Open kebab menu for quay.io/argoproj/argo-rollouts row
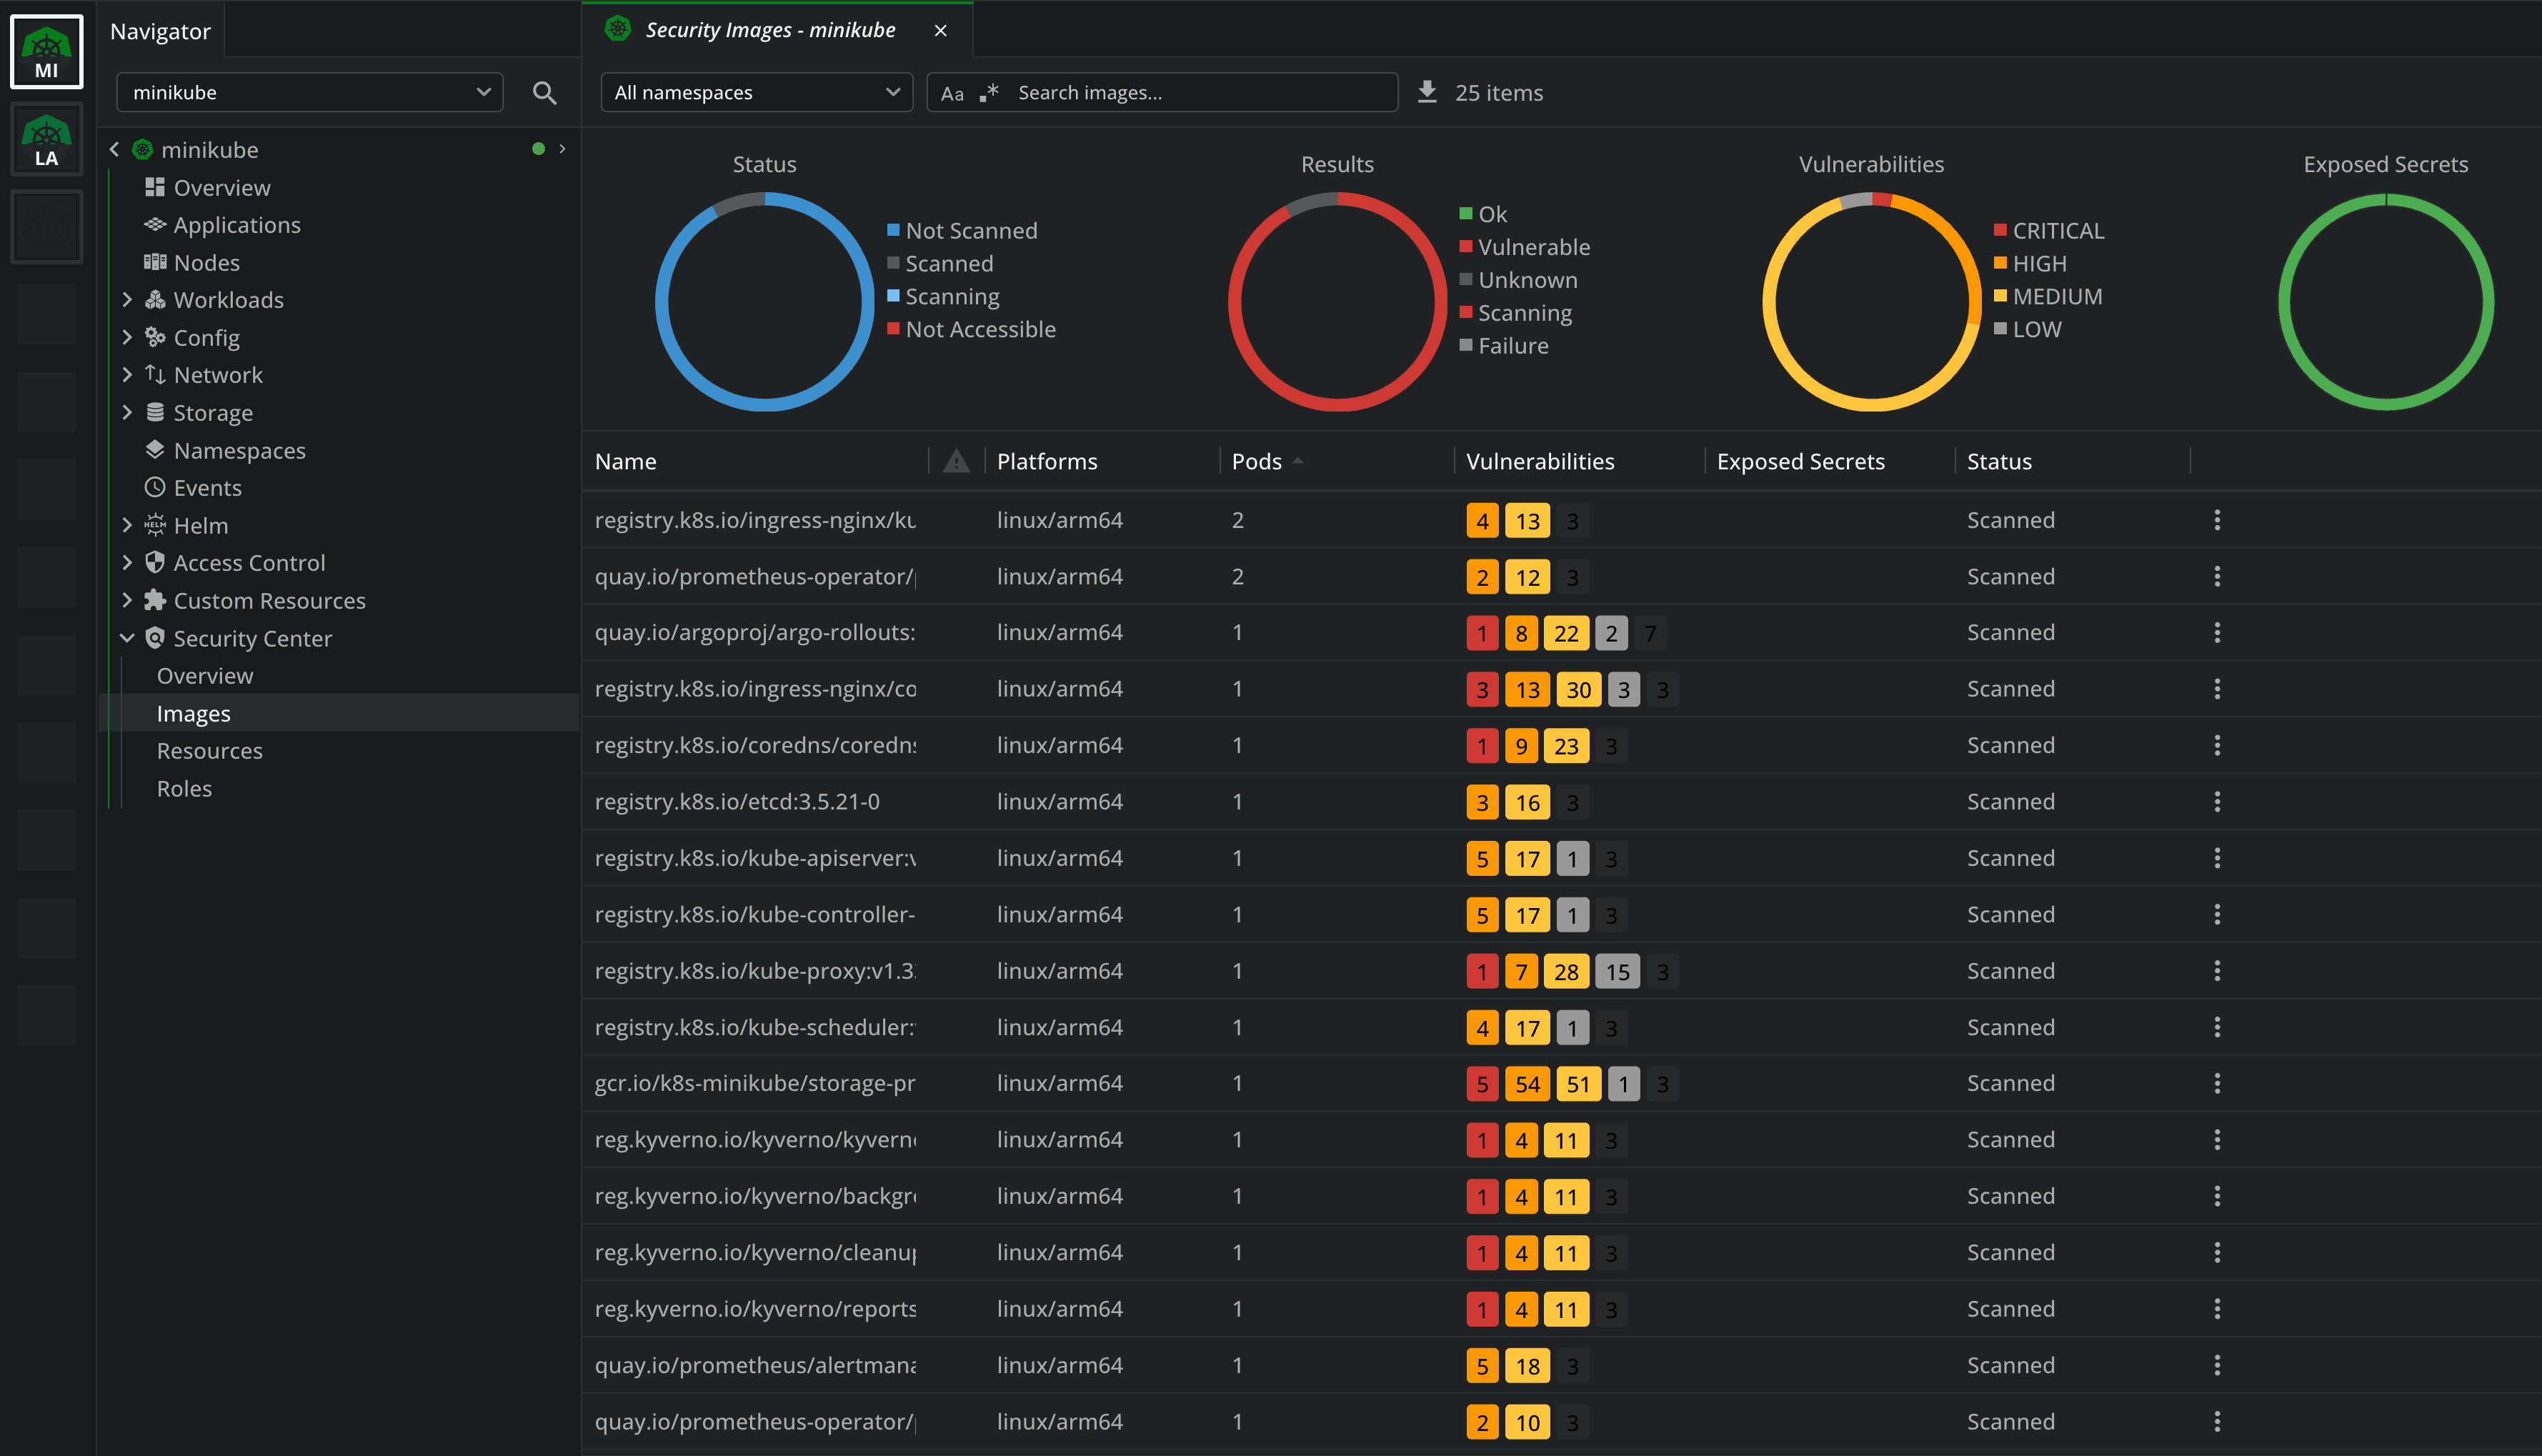The height and width of the screenshot is (1456, 2542). click(2217, 633)
